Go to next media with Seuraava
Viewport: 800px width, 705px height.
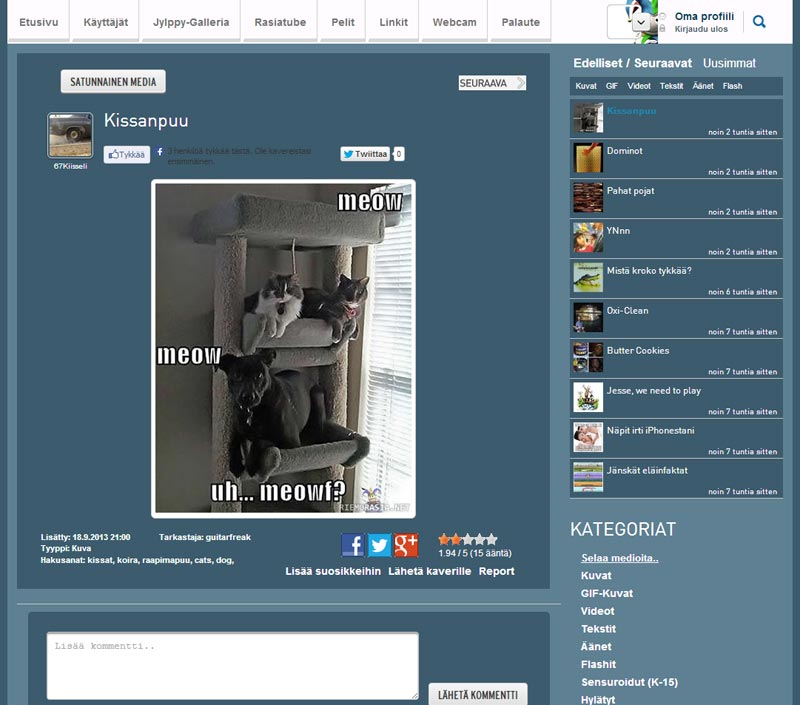[492, 83]
